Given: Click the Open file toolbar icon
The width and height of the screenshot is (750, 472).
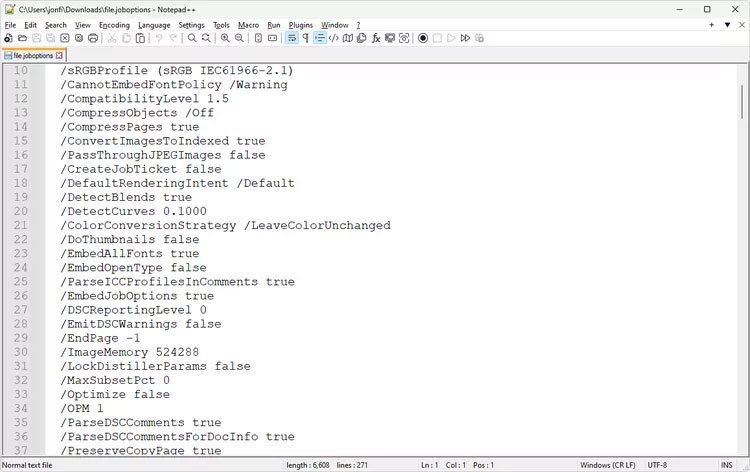Looking at the screenshot, I should (x=22, y=38).
